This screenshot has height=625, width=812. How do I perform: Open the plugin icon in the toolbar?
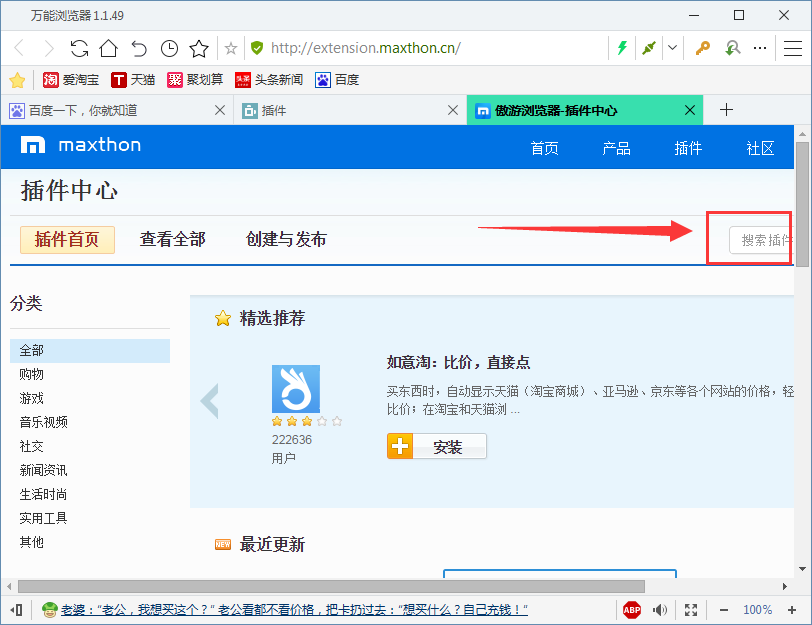pos(649,47)
